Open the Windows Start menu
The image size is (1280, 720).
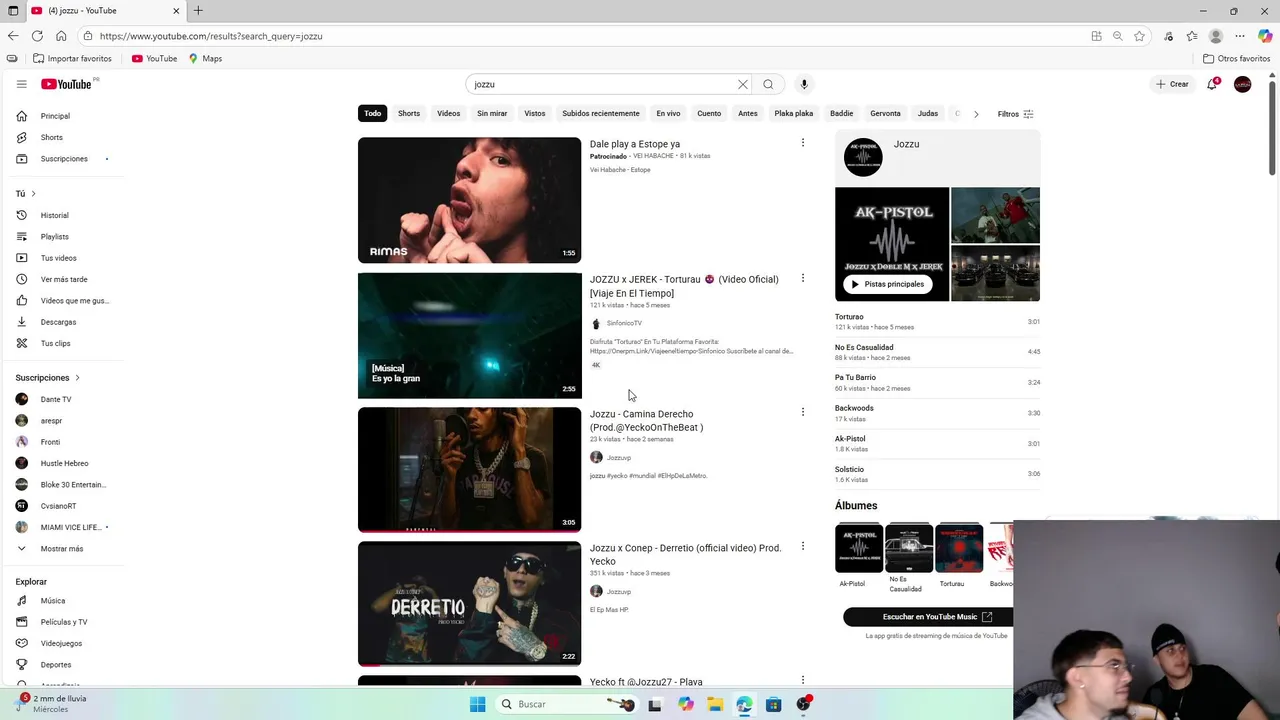pyautogui.click(x=478, y=704)
